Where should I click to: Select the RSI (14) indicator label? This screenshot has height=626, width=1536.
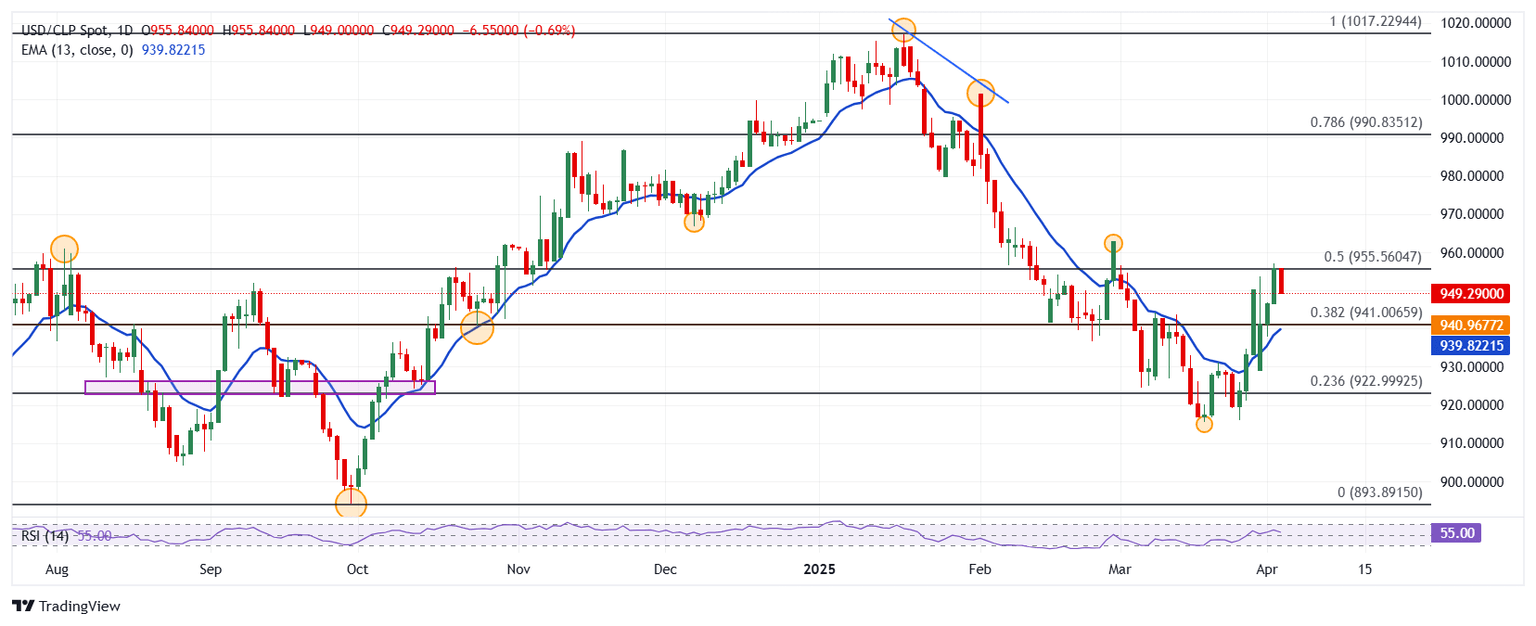[44, 537]
